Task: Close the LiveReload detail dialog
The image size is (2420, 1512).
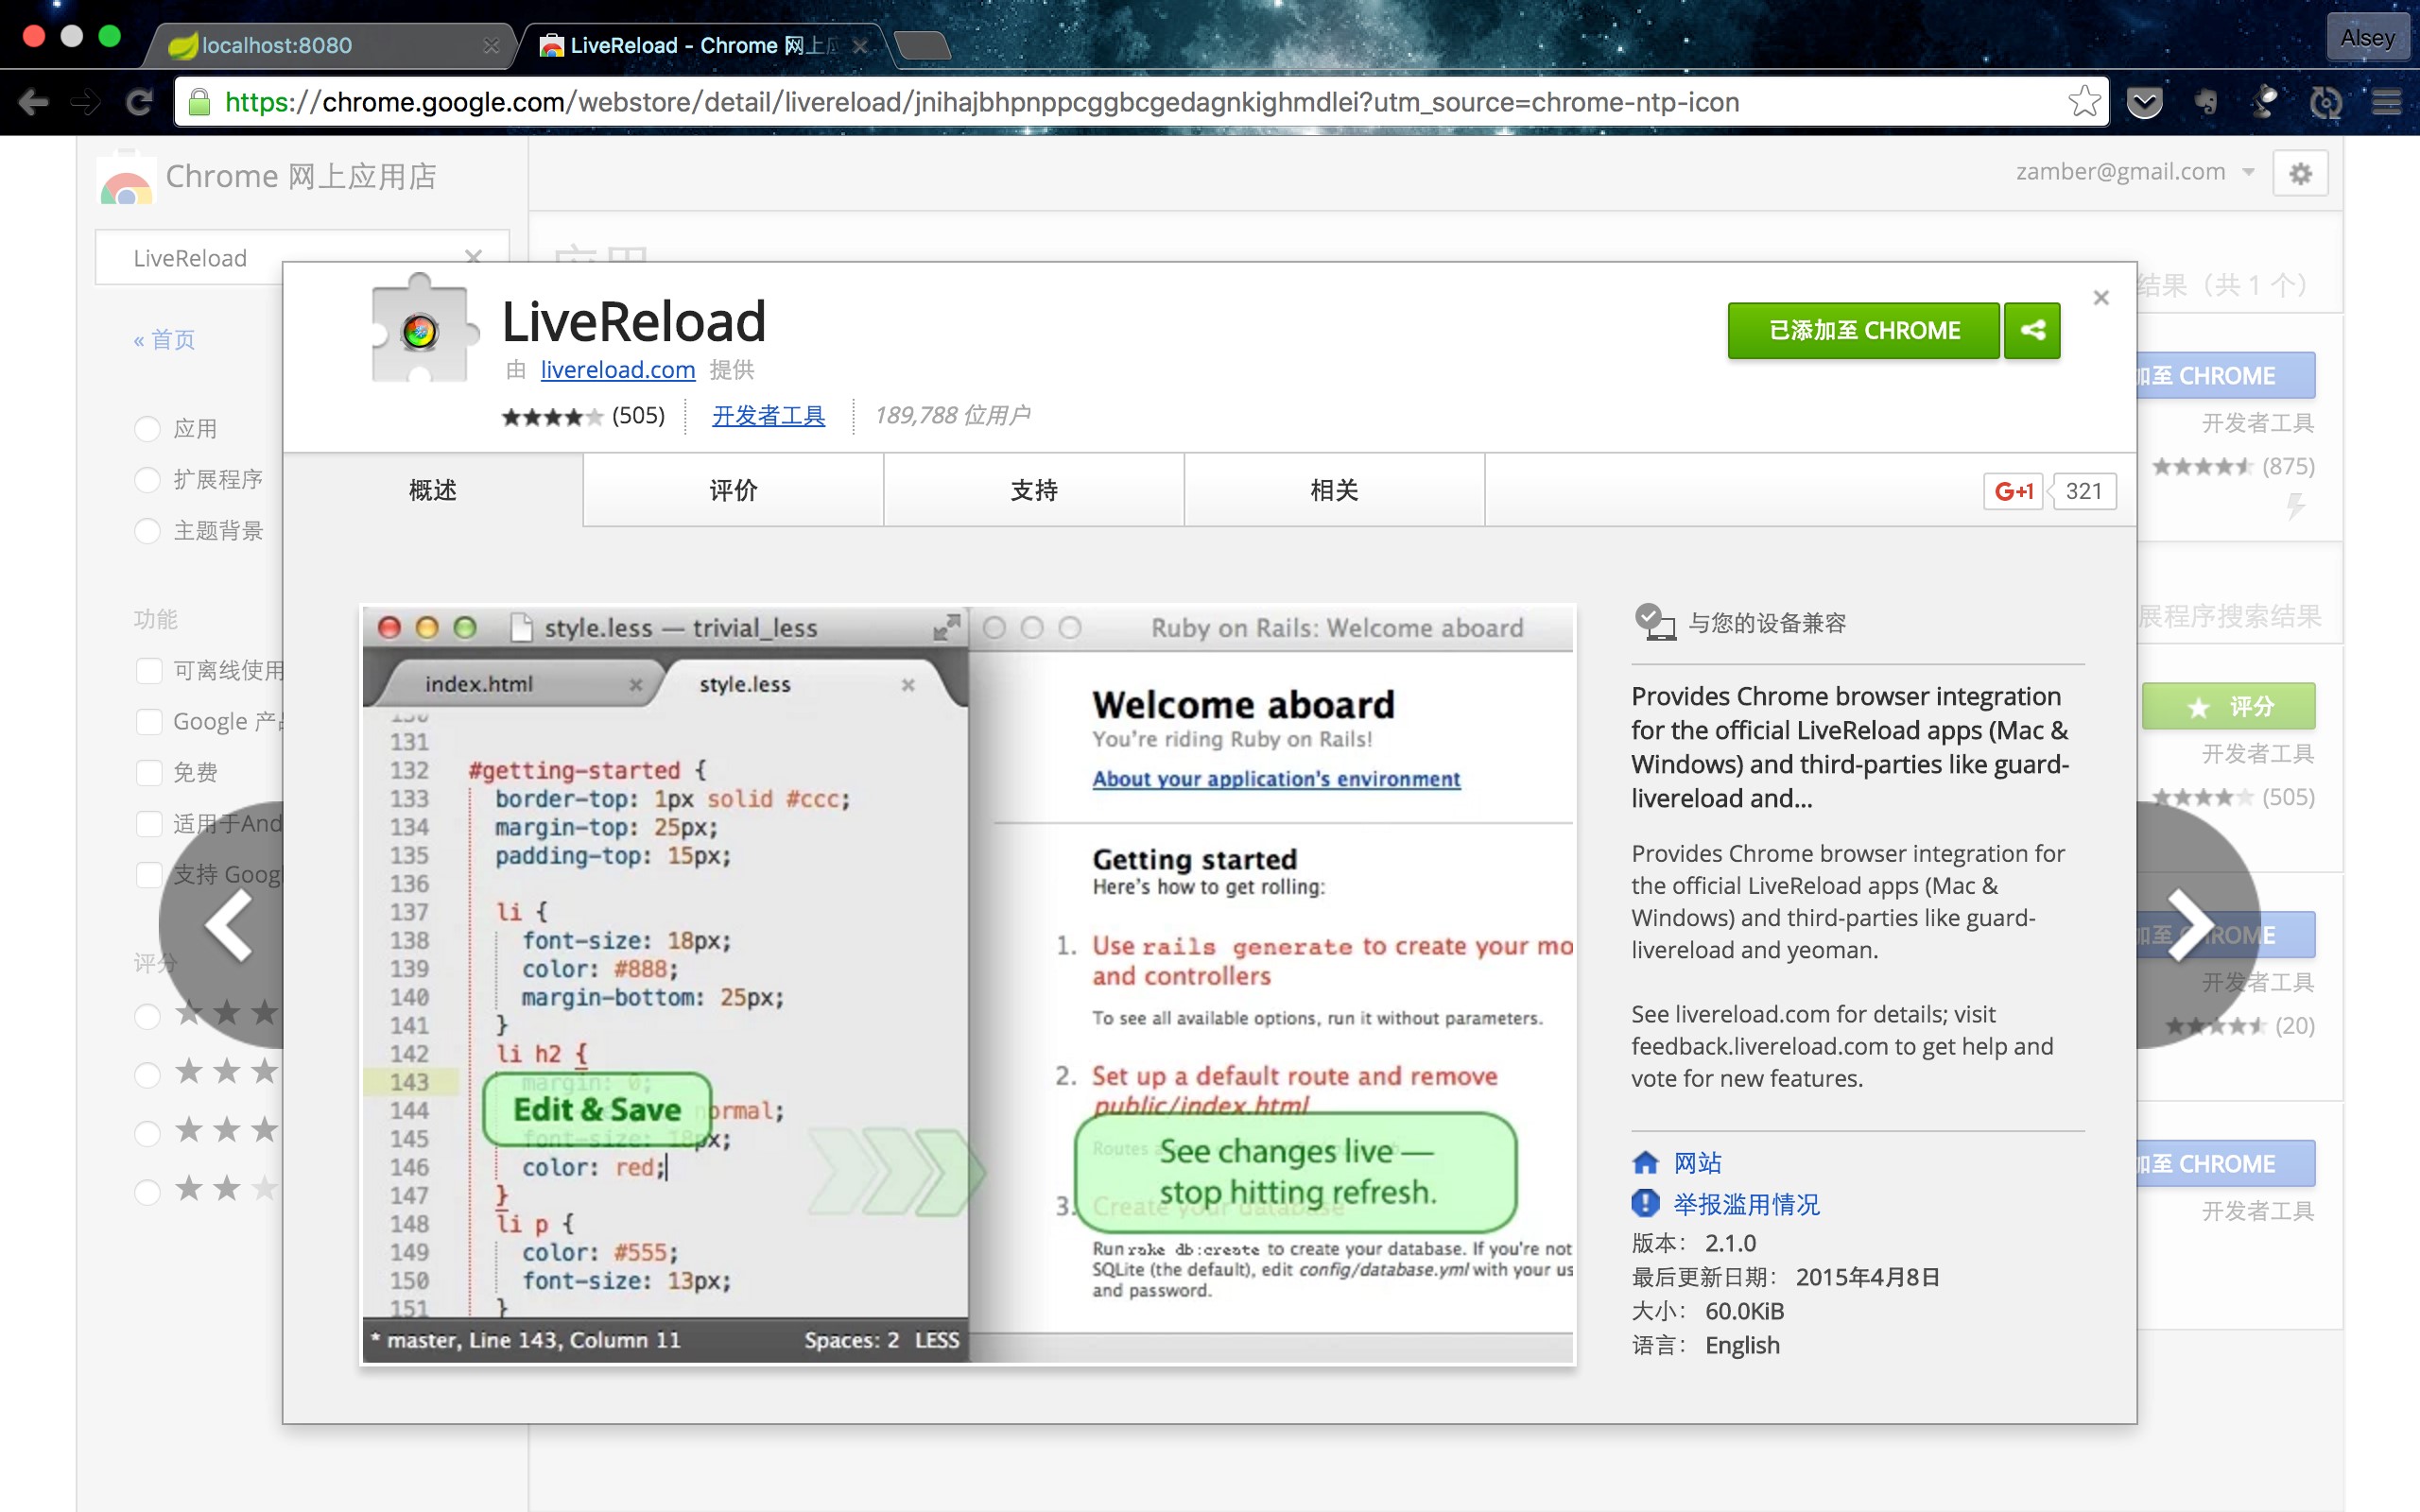Action: point(2101,298)
